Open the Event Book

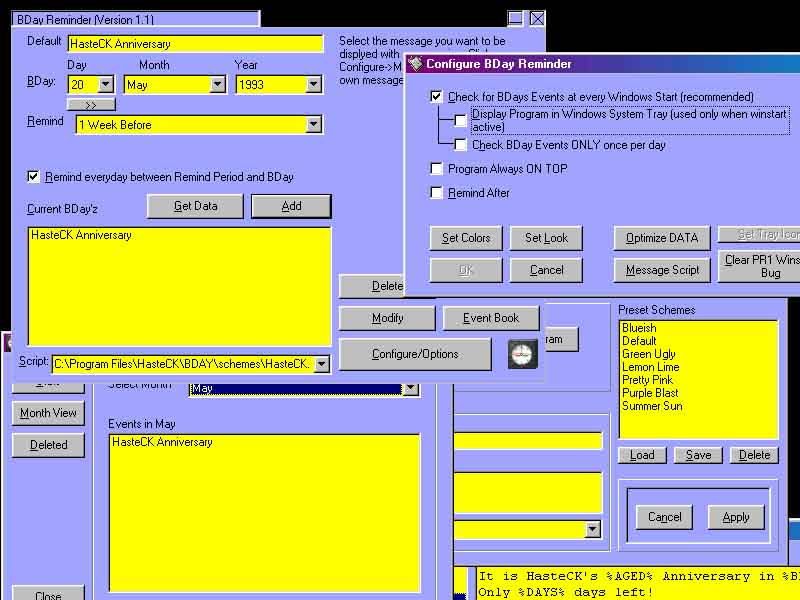(x=491, y=318)
